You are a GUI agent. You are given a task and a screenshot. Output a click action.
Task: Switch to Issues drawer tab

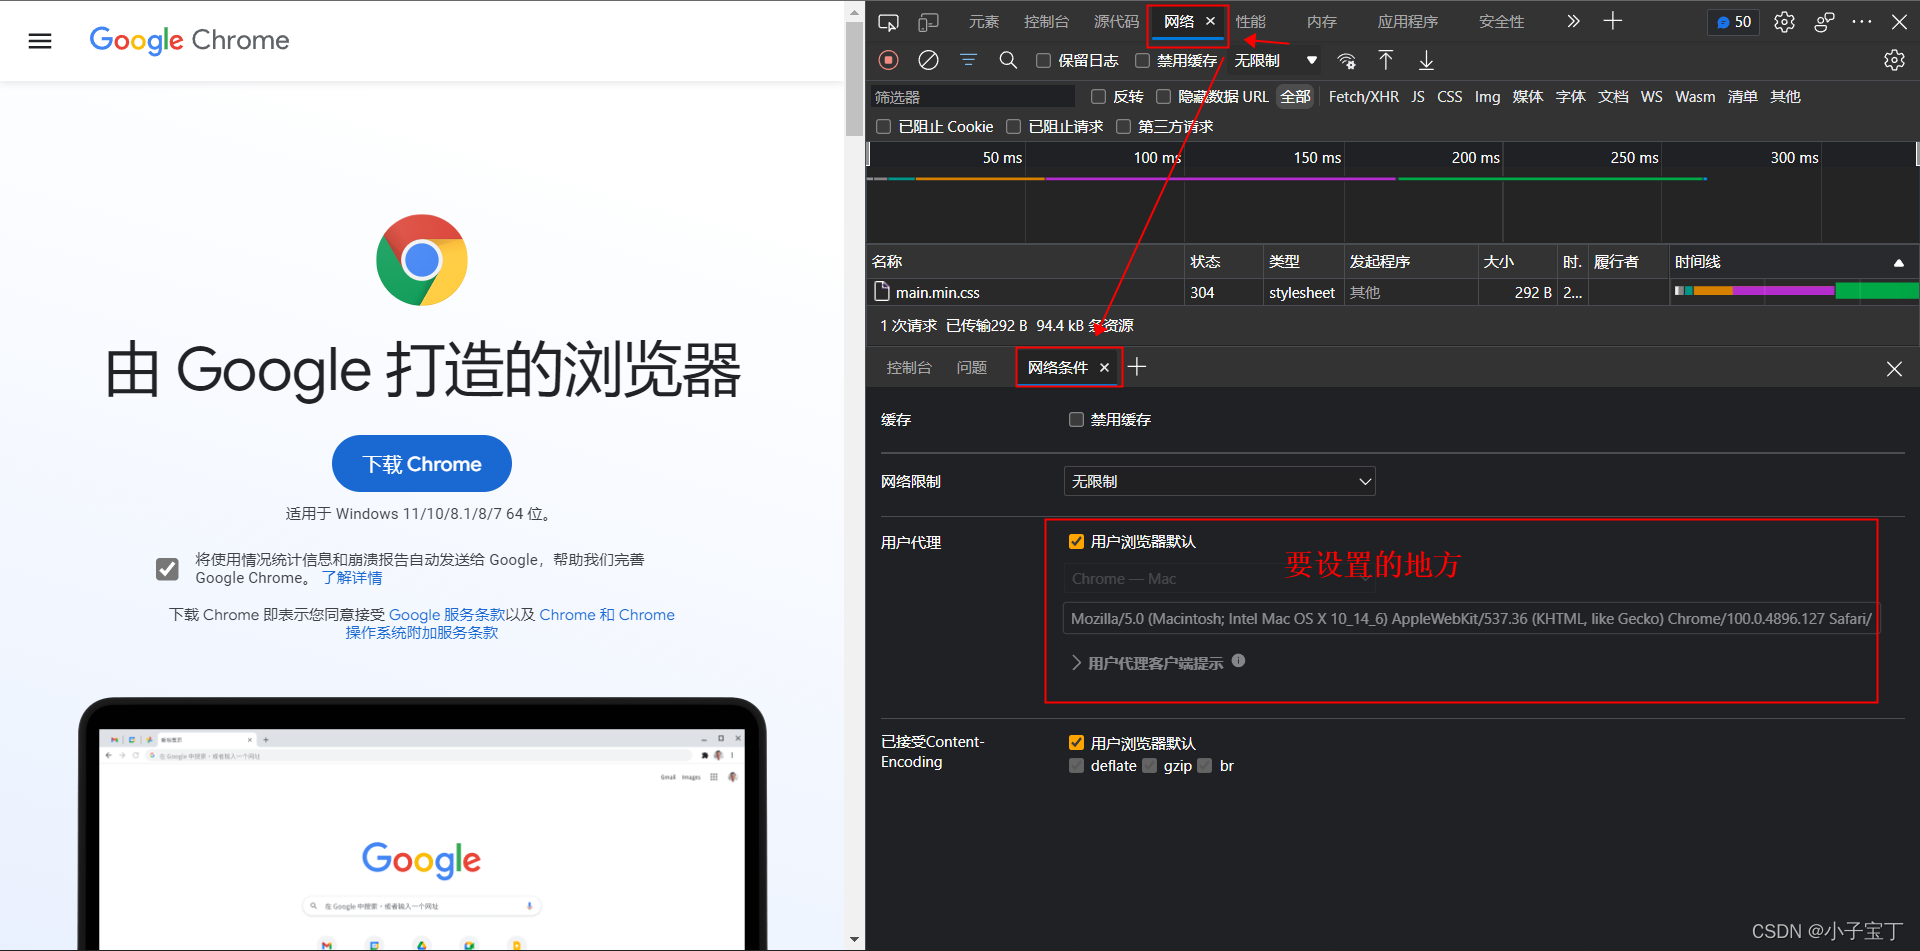pos(972,368)
